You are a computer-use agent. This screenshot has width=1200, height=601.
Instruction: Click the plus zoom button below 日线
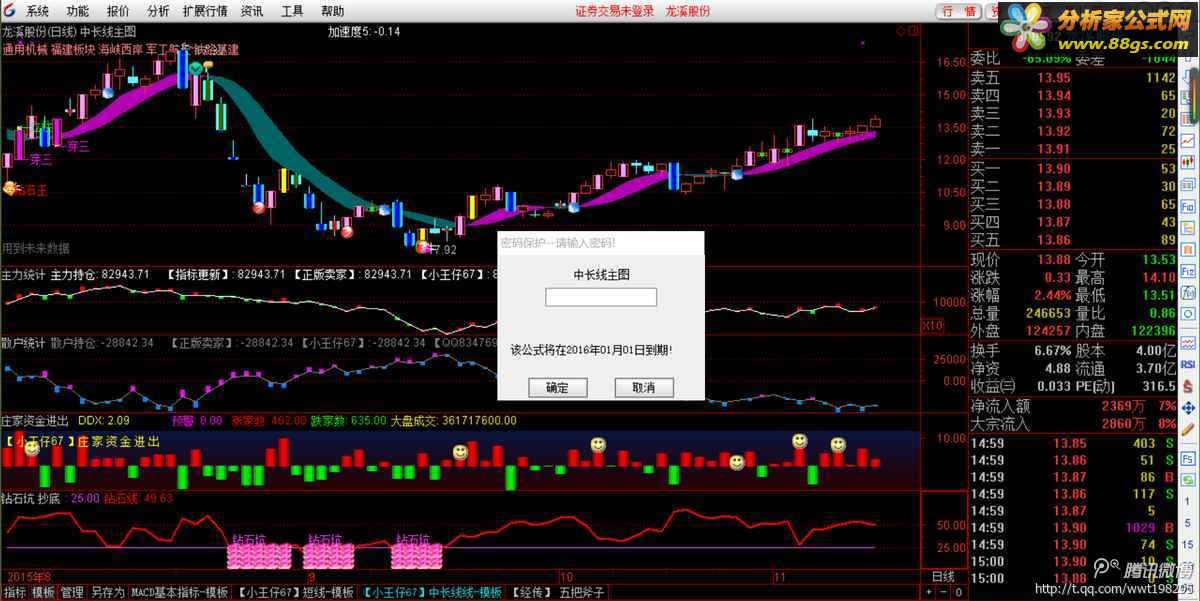click(x=929, y=592)
